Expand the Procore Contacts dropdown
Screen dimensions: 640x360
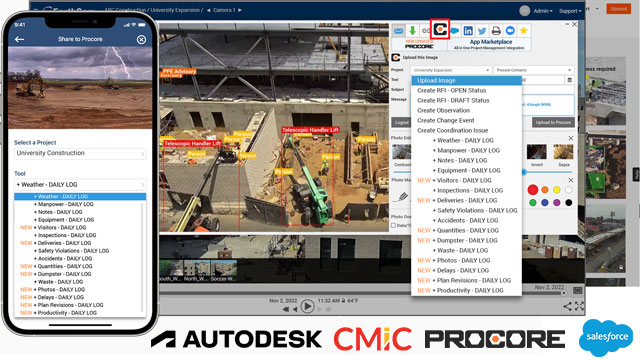point(533,70)
